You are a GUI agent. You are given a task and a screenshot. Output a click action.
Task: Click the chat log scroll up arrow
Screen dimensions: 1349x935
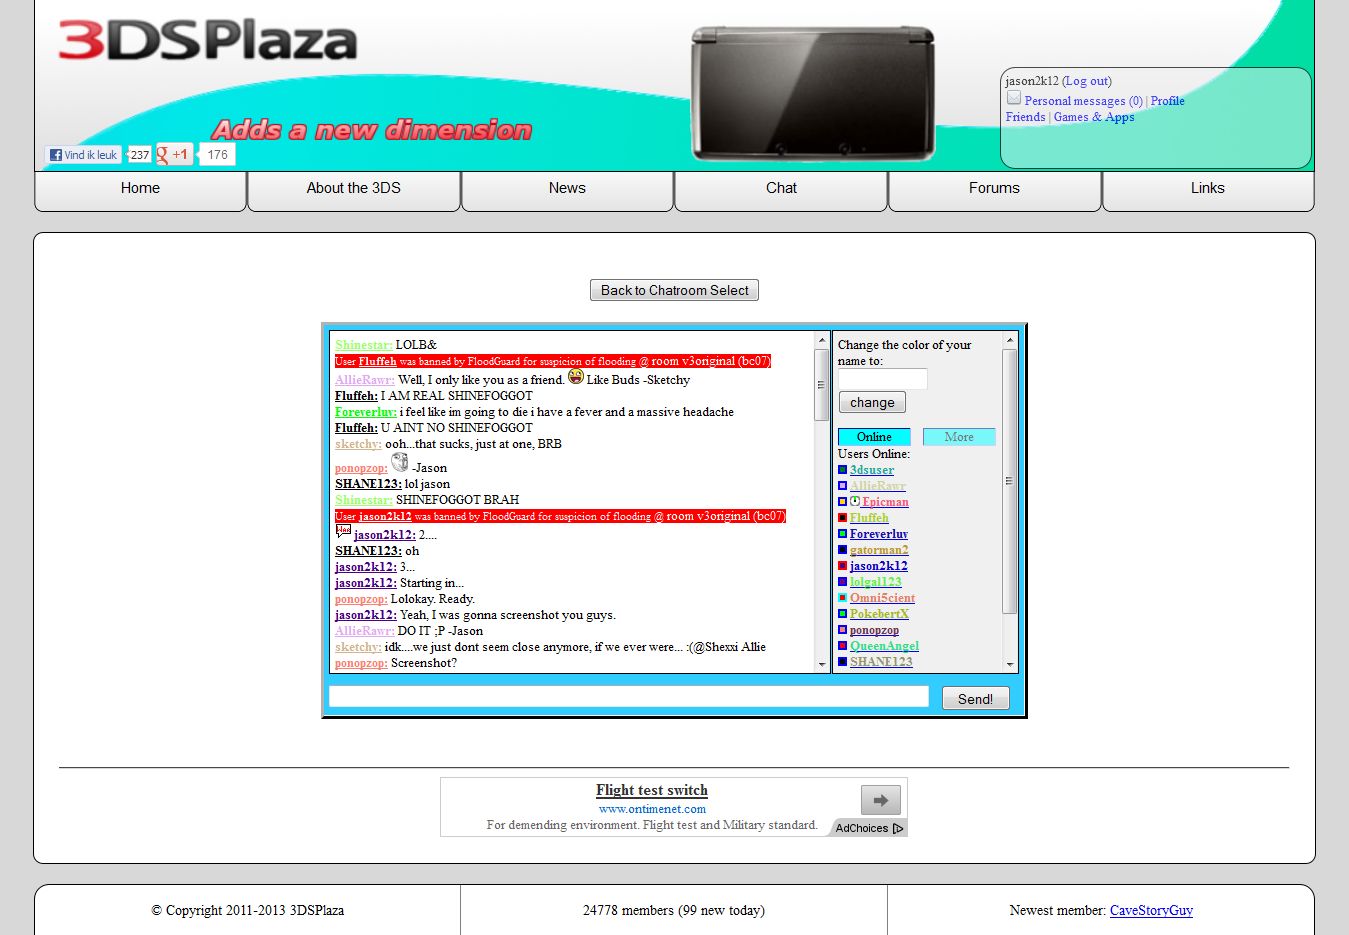[x=822, y=341]
